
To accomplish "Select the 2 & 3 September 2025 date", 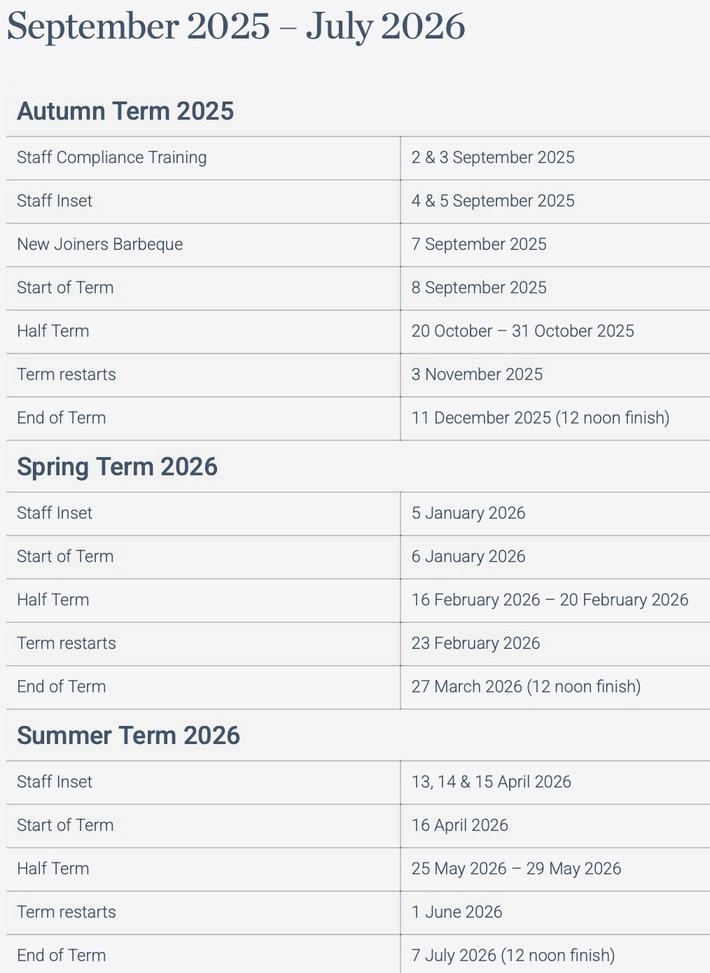I will (x=493, y=158).
